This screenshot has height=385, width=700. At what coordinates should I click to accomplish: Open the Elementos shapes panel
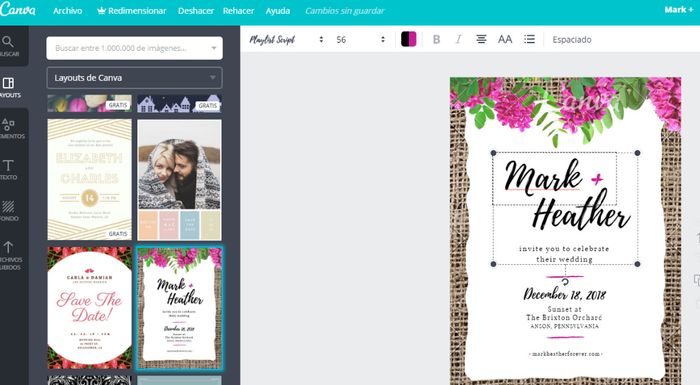click(x=8, y=128)
